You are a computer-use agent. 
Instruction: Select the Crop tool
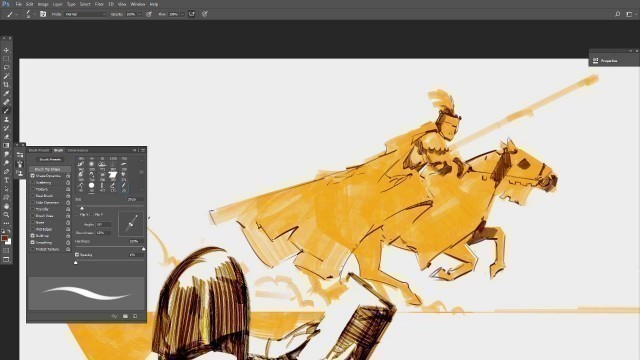[6, 84]
